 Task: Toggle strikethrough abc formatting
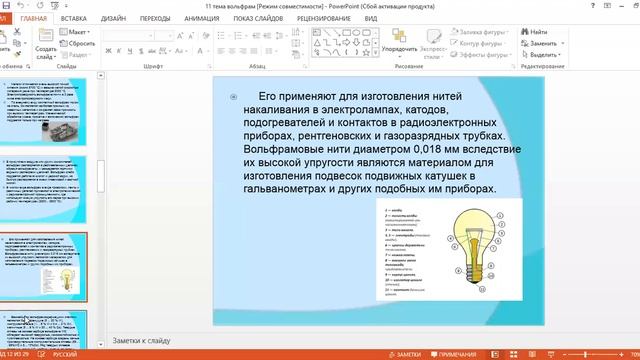coord(152,51)
